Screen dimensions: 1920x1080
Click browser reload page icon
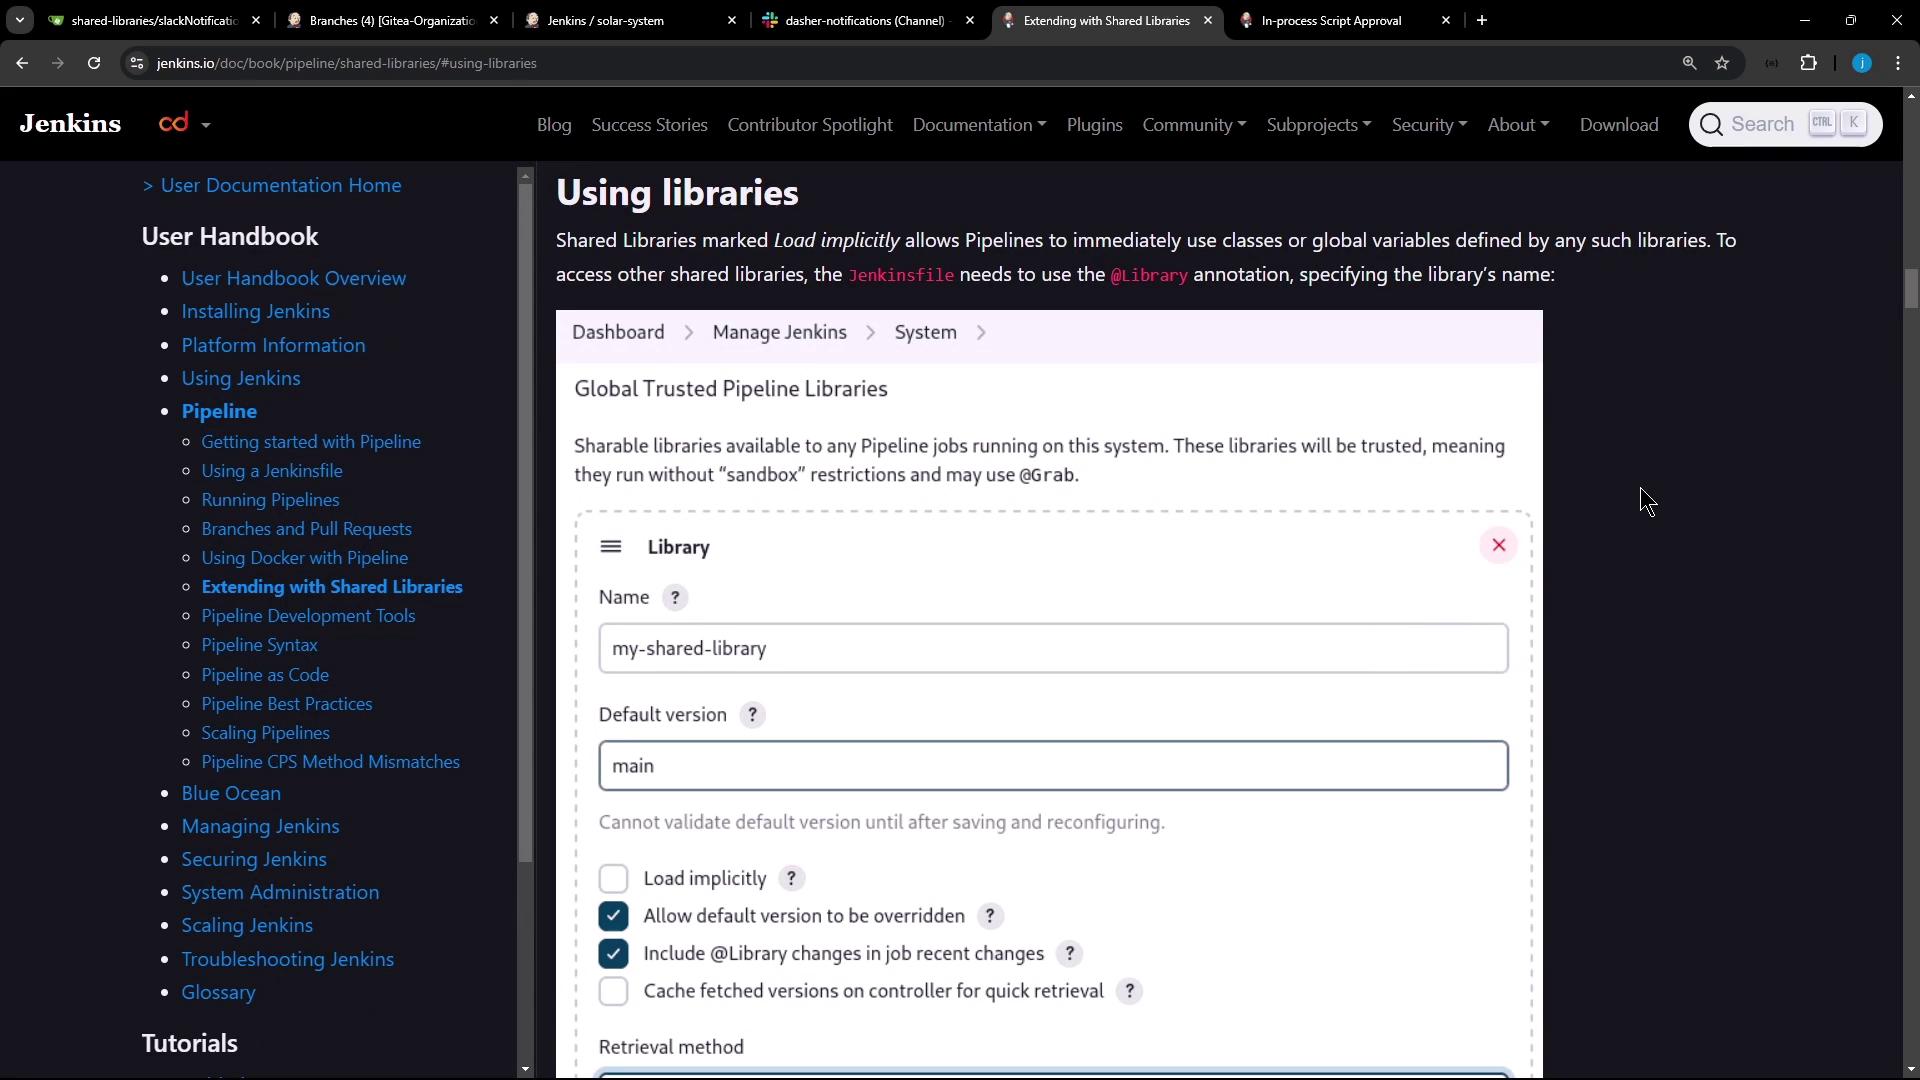[94, 63]
